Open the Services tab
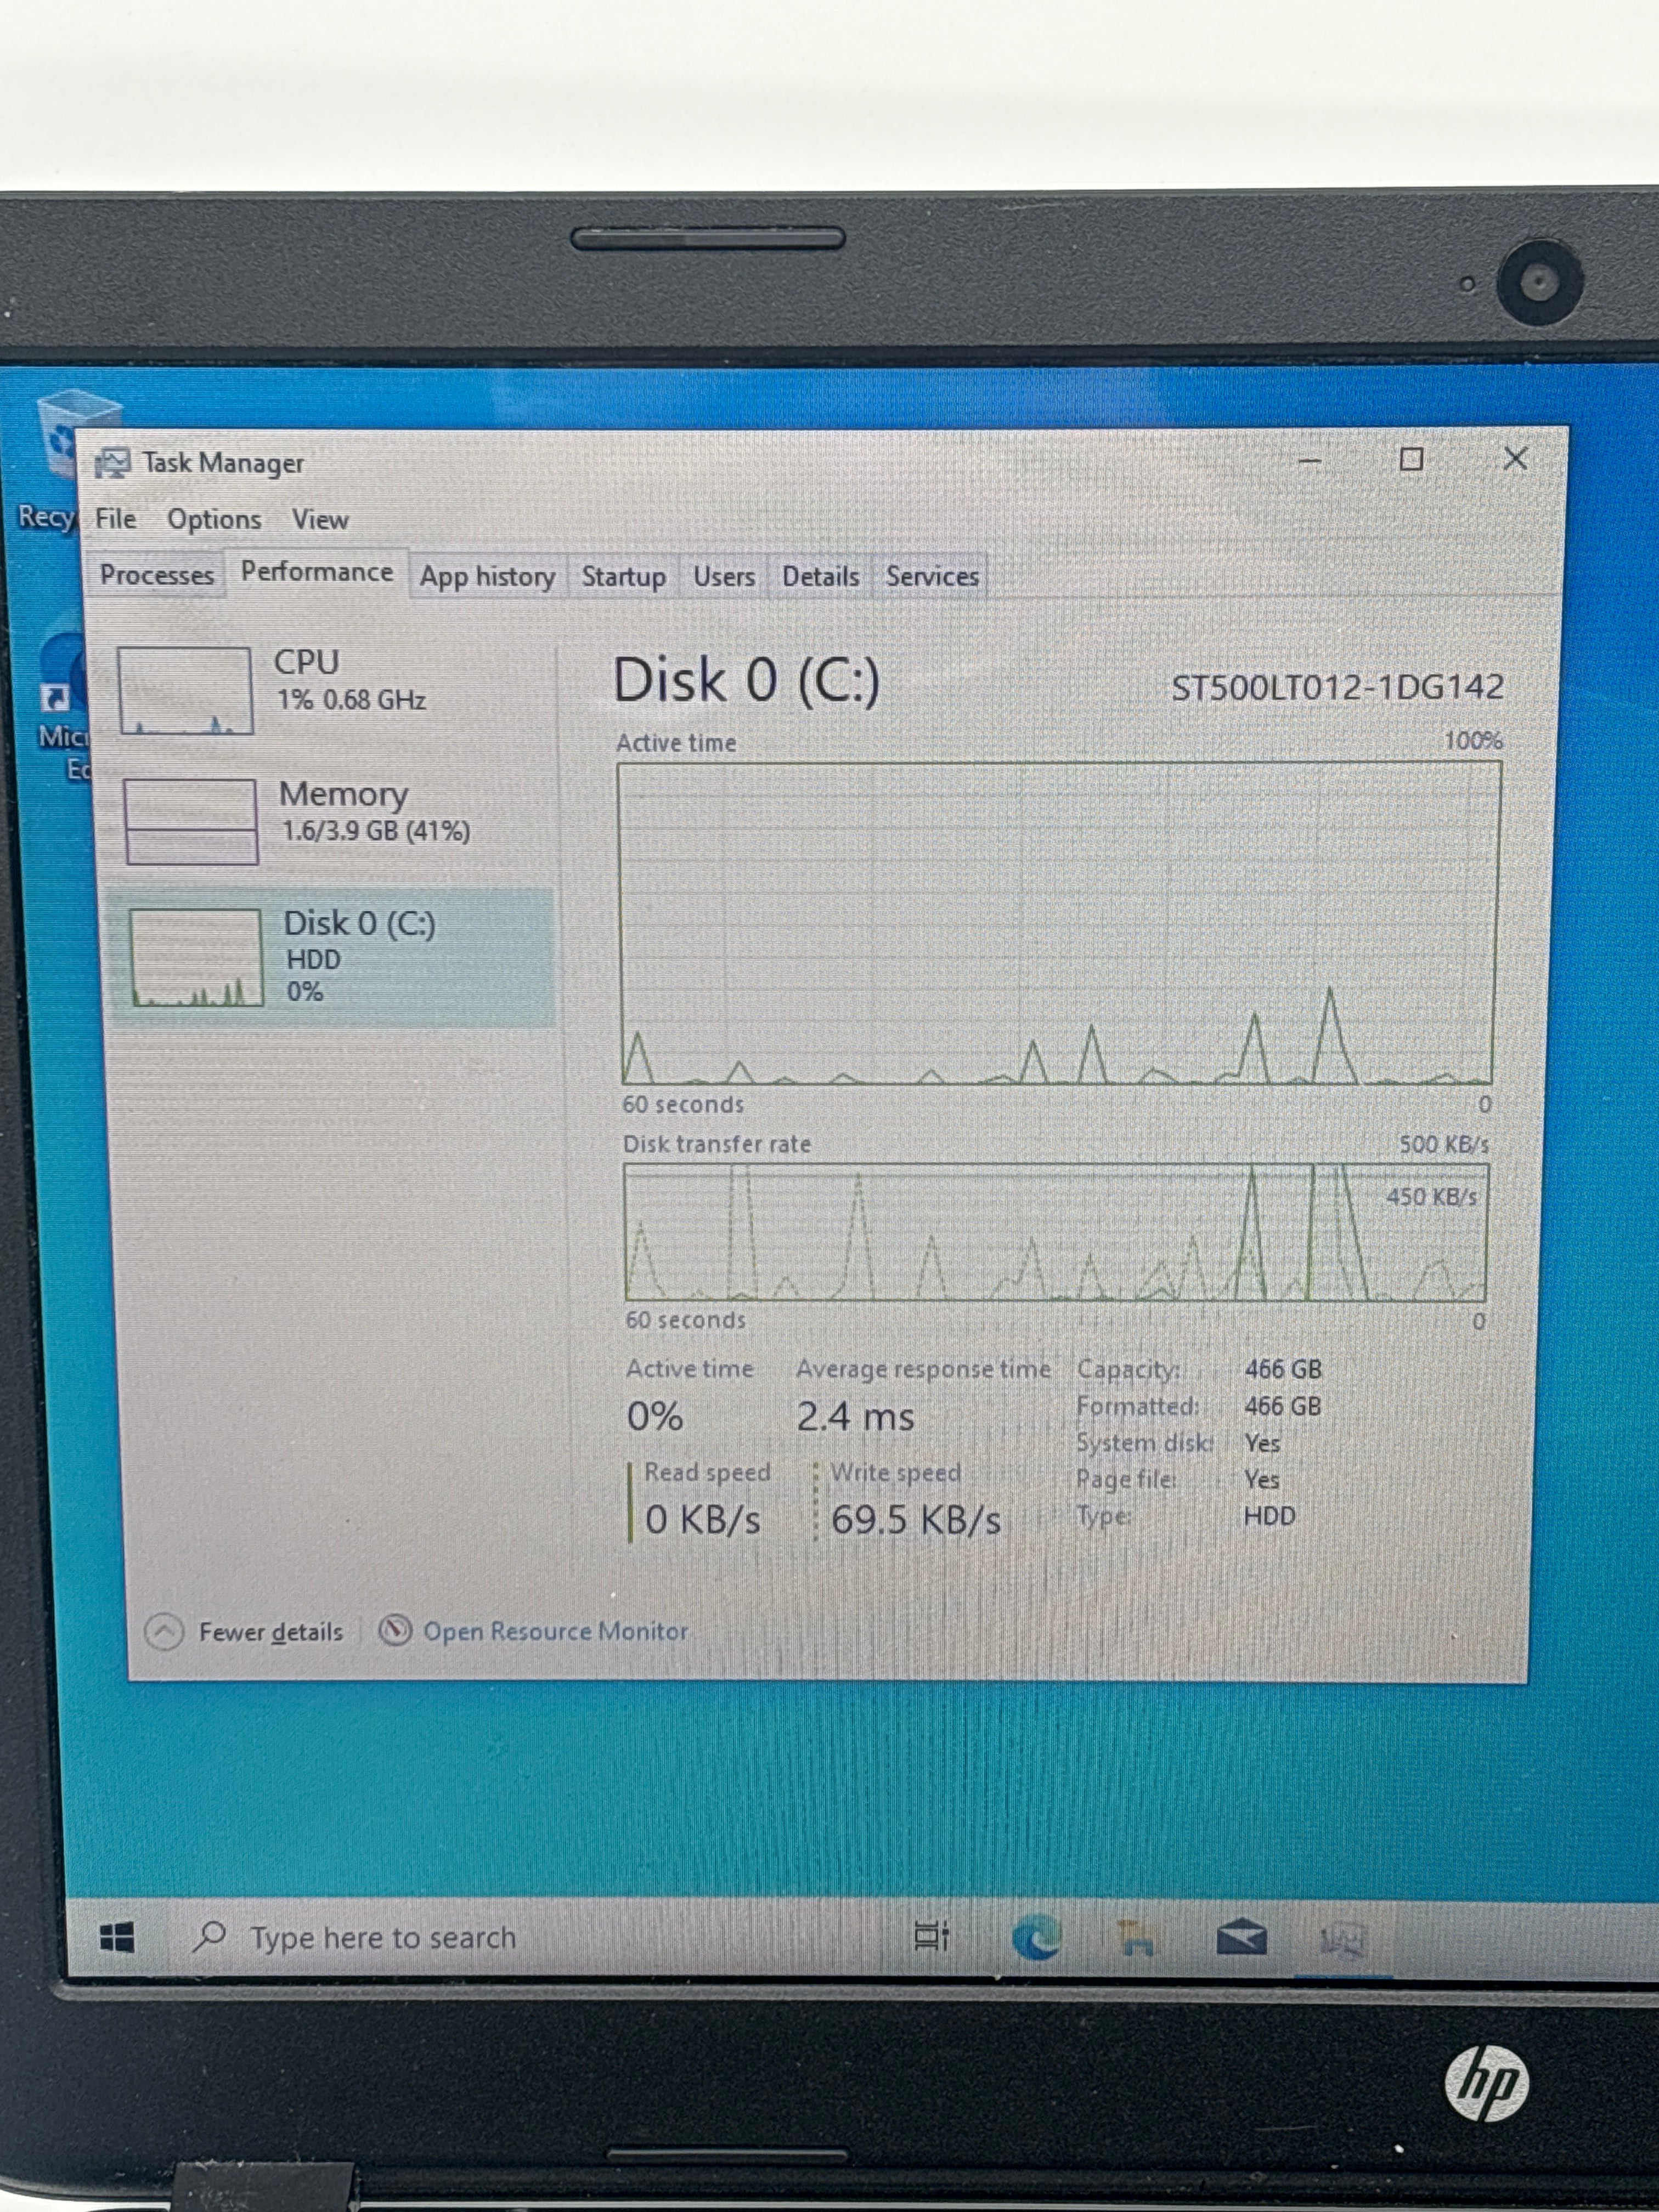Screen dimensions: 1659x2212 tap(931, 577)
